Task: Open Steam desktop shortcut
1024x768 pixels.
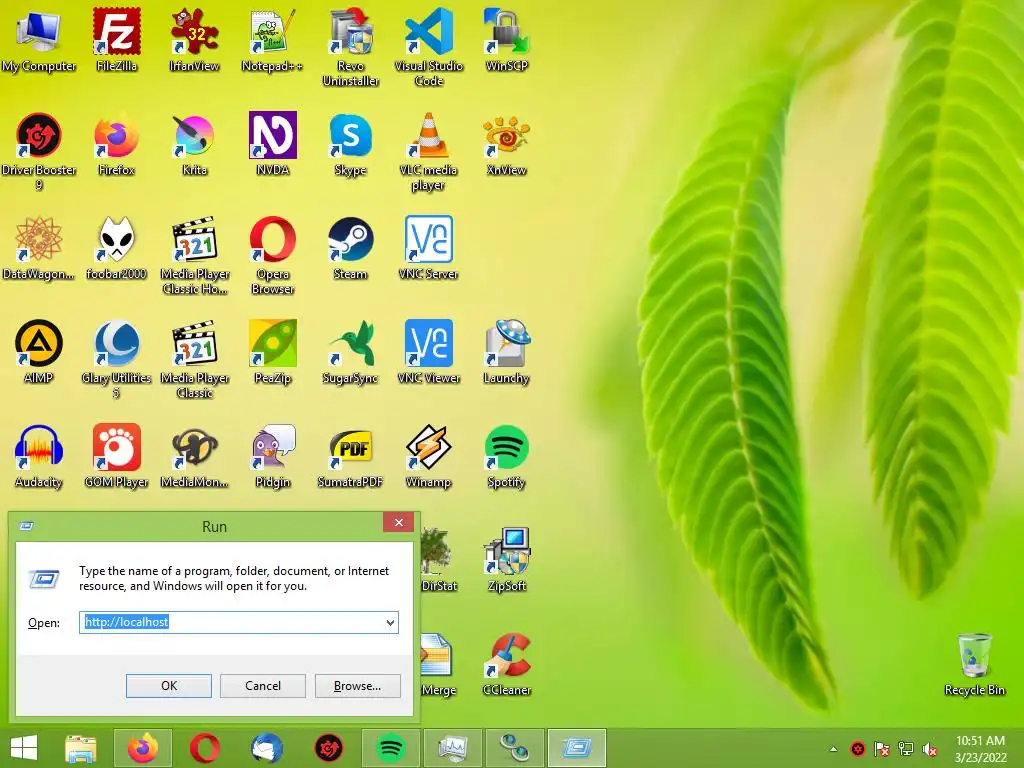Action: [350, 248]
